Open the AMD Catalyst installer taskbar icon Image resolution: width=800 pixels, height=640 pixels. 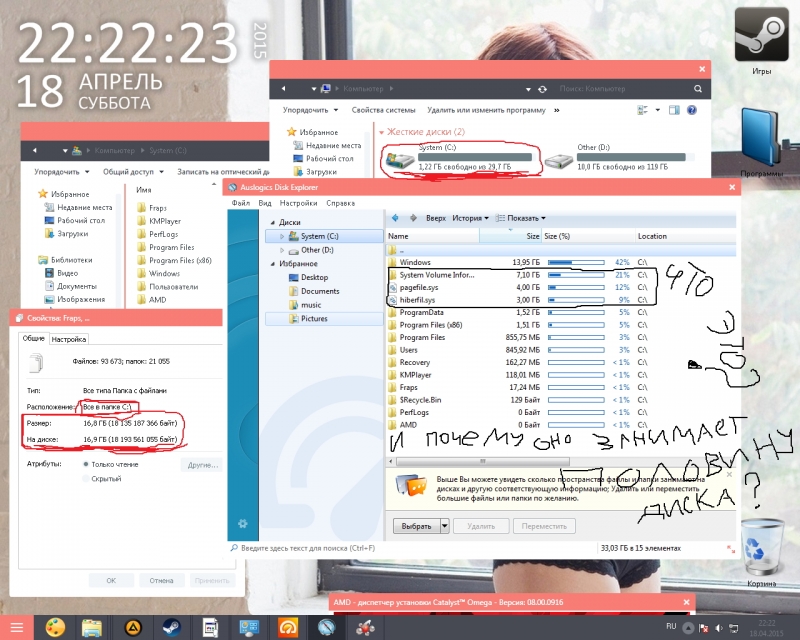(x=365, y=628)
